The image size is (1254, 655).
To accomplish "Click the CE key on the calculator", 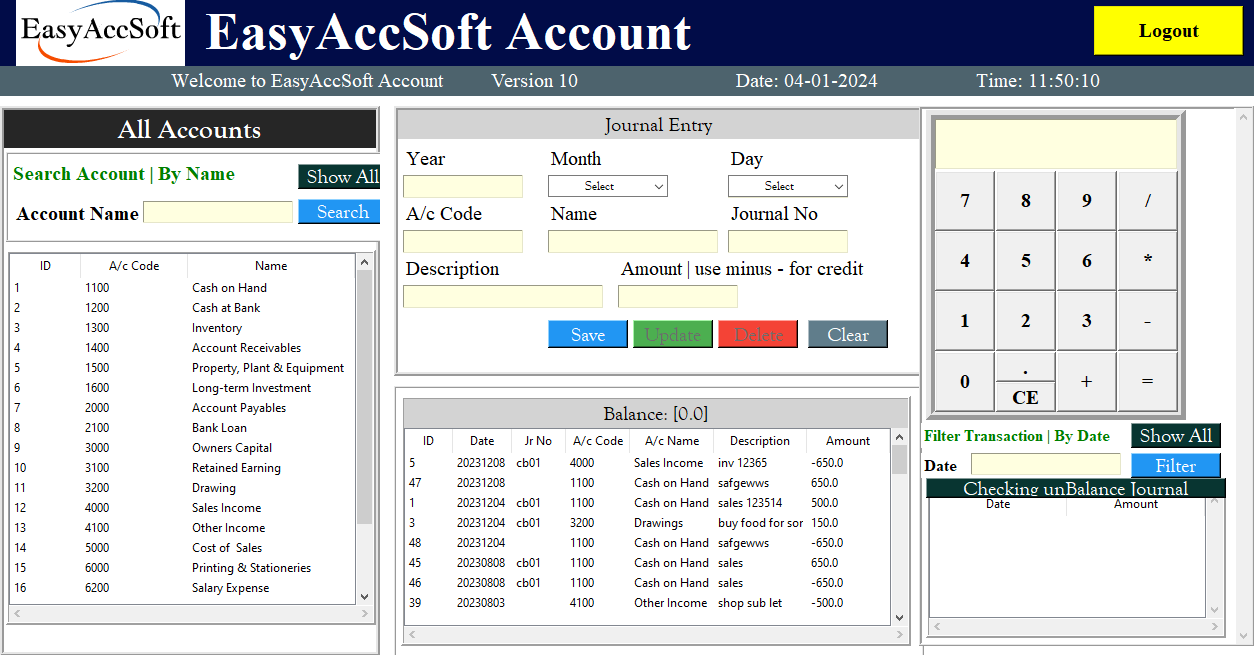I will (1026, 397).
